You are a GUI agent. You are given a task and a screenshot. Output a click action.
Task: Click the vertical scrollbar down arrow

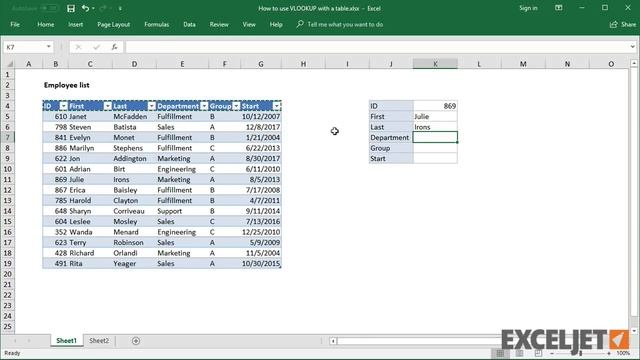634,330
